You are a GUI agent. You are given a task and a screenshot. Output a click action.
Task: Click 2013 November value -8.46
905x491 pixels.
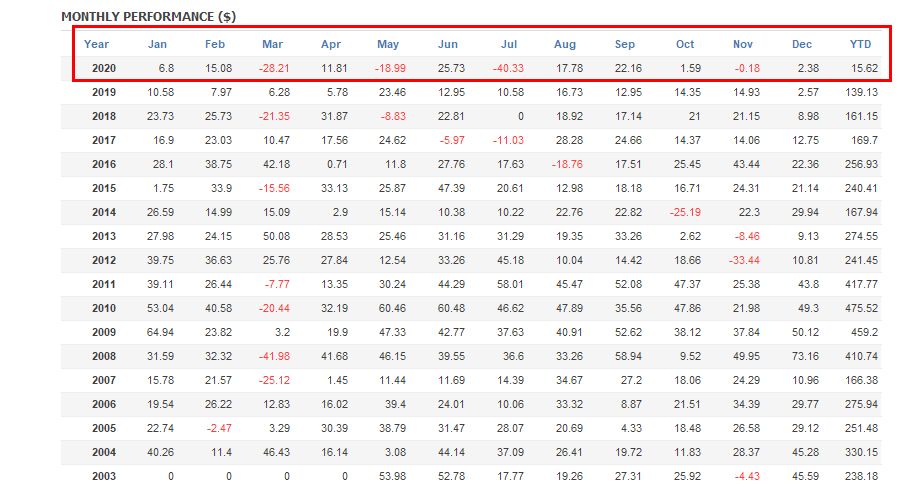pos(747,236)
